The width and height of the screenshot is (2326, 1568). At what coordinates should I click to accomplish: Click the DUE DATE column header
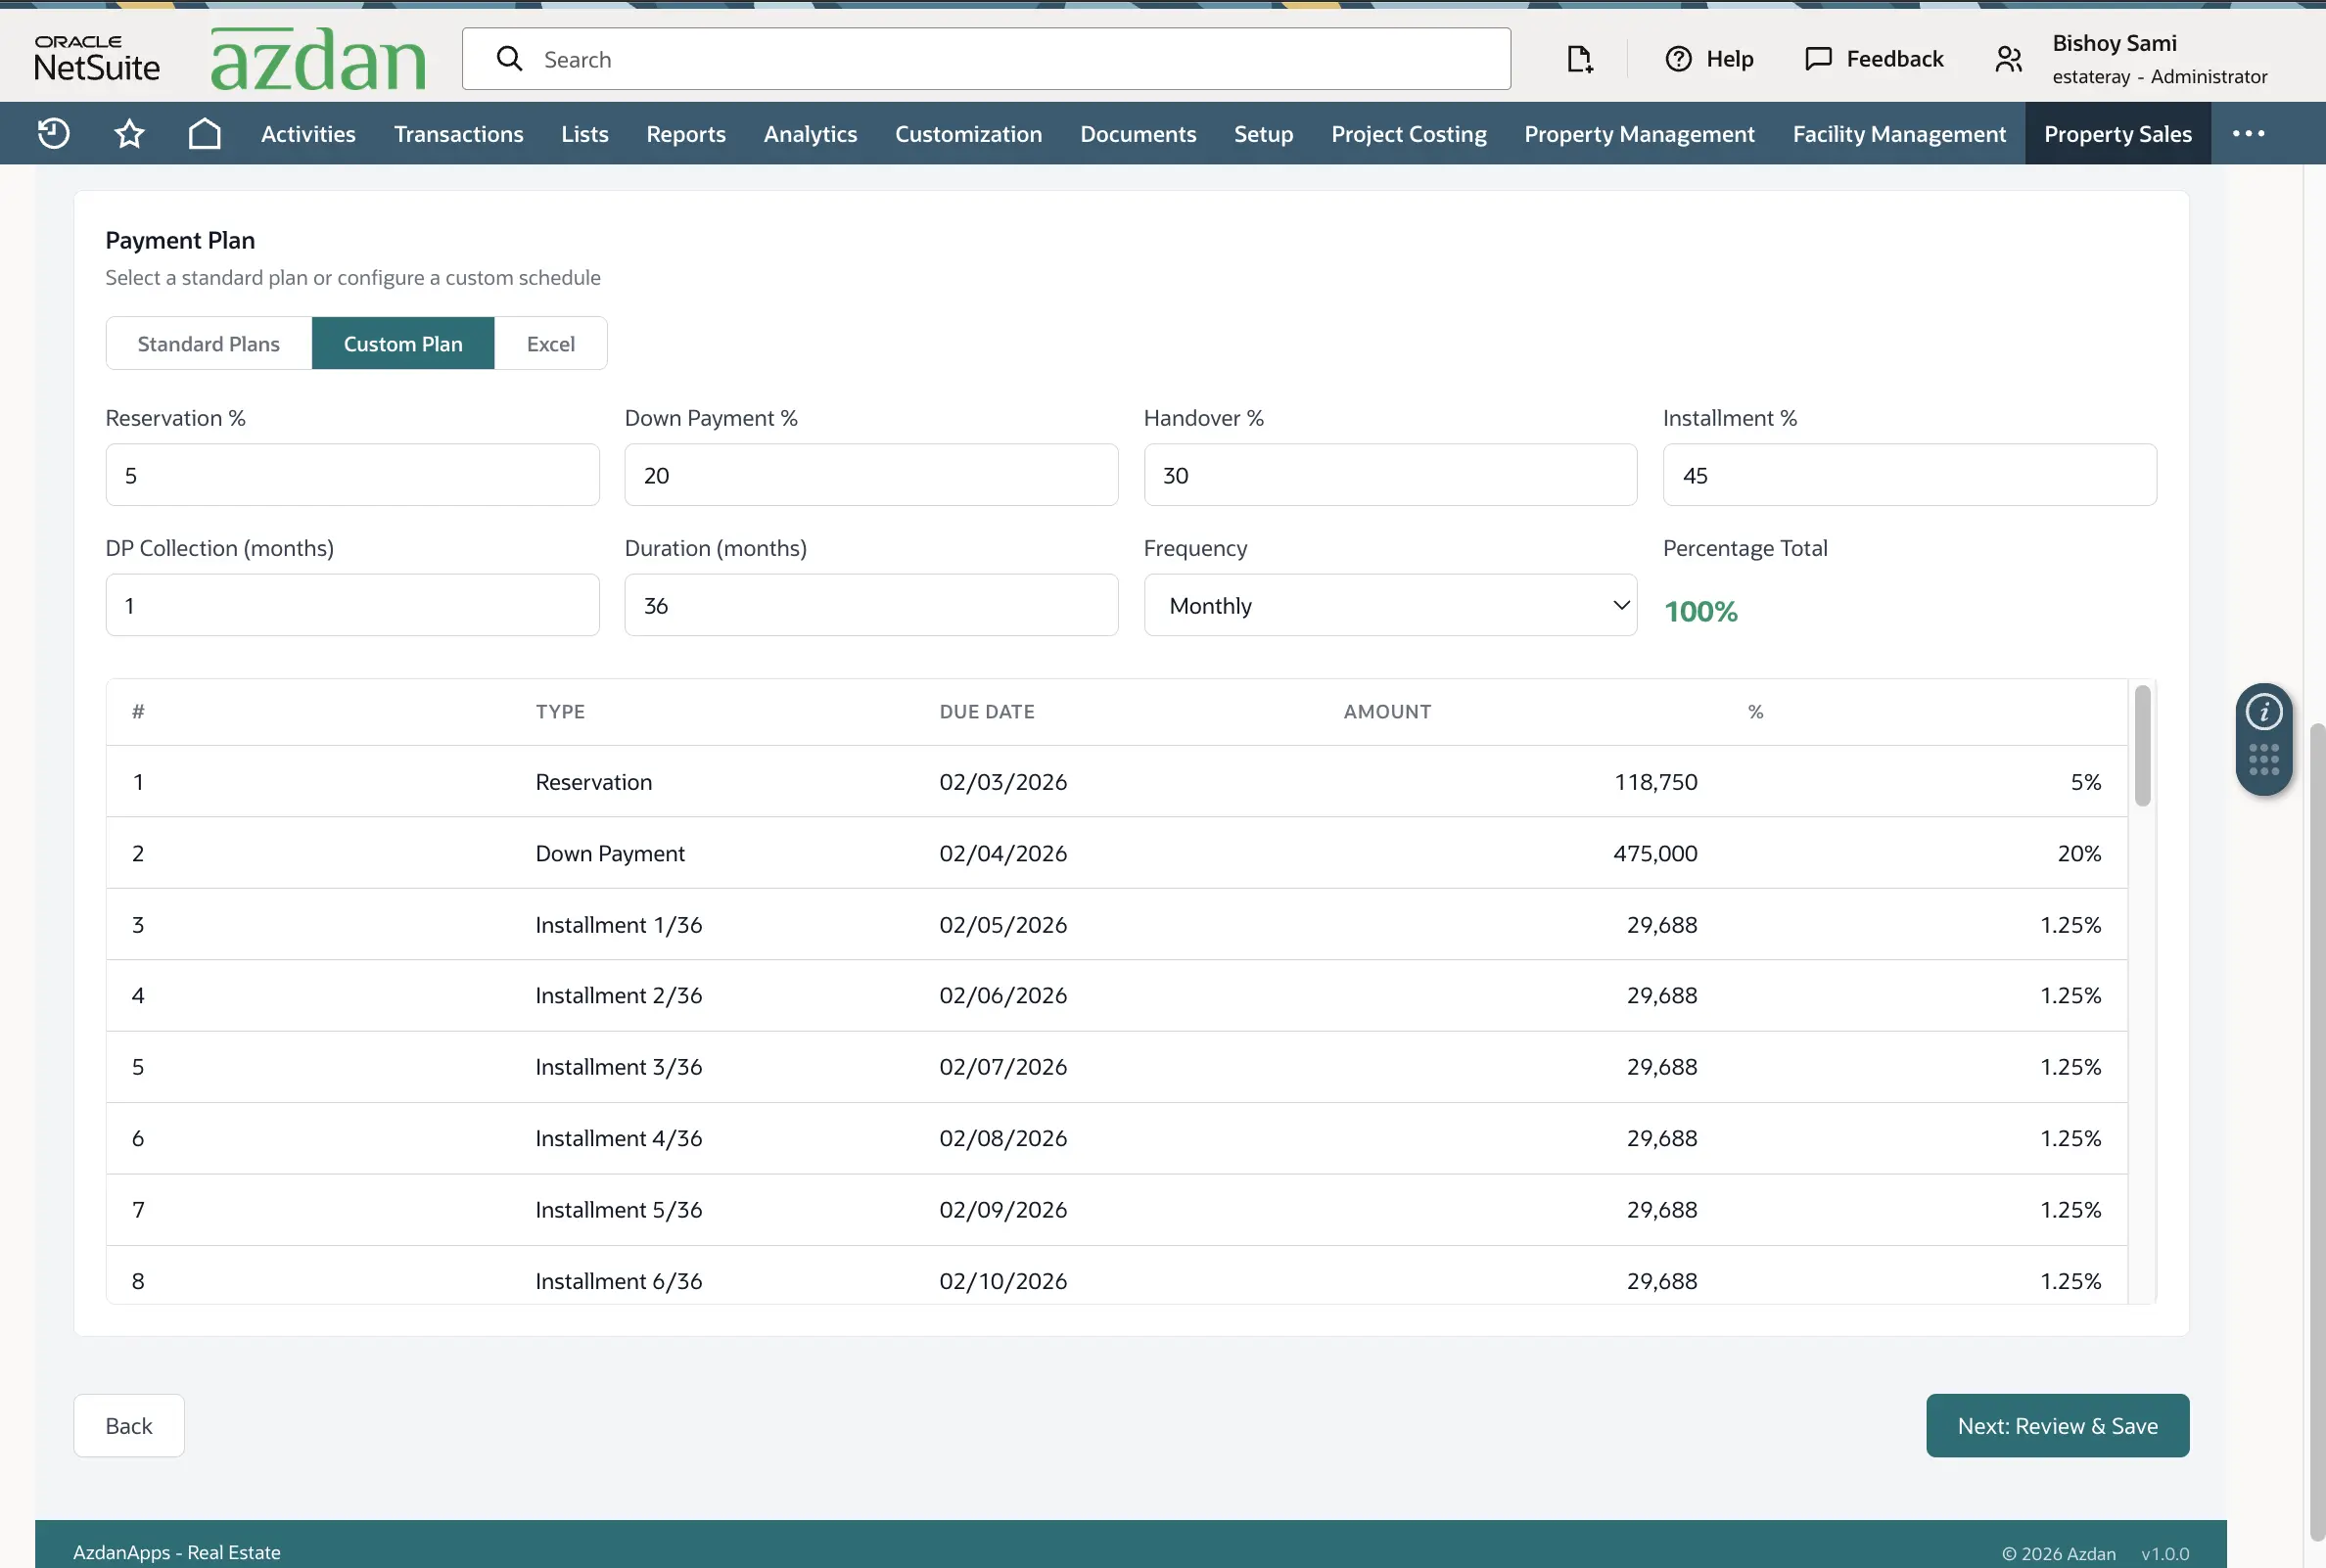[x=987, y=712]
